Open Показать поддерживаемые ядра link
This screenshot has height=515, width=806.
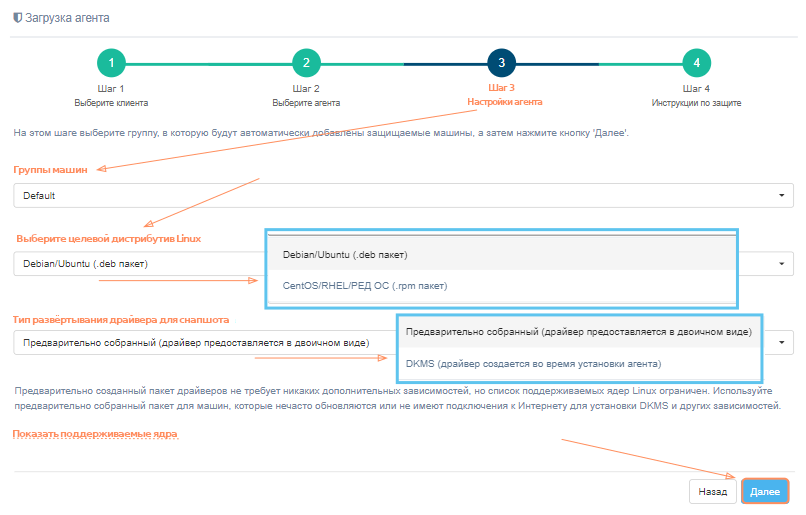[95, 435]
